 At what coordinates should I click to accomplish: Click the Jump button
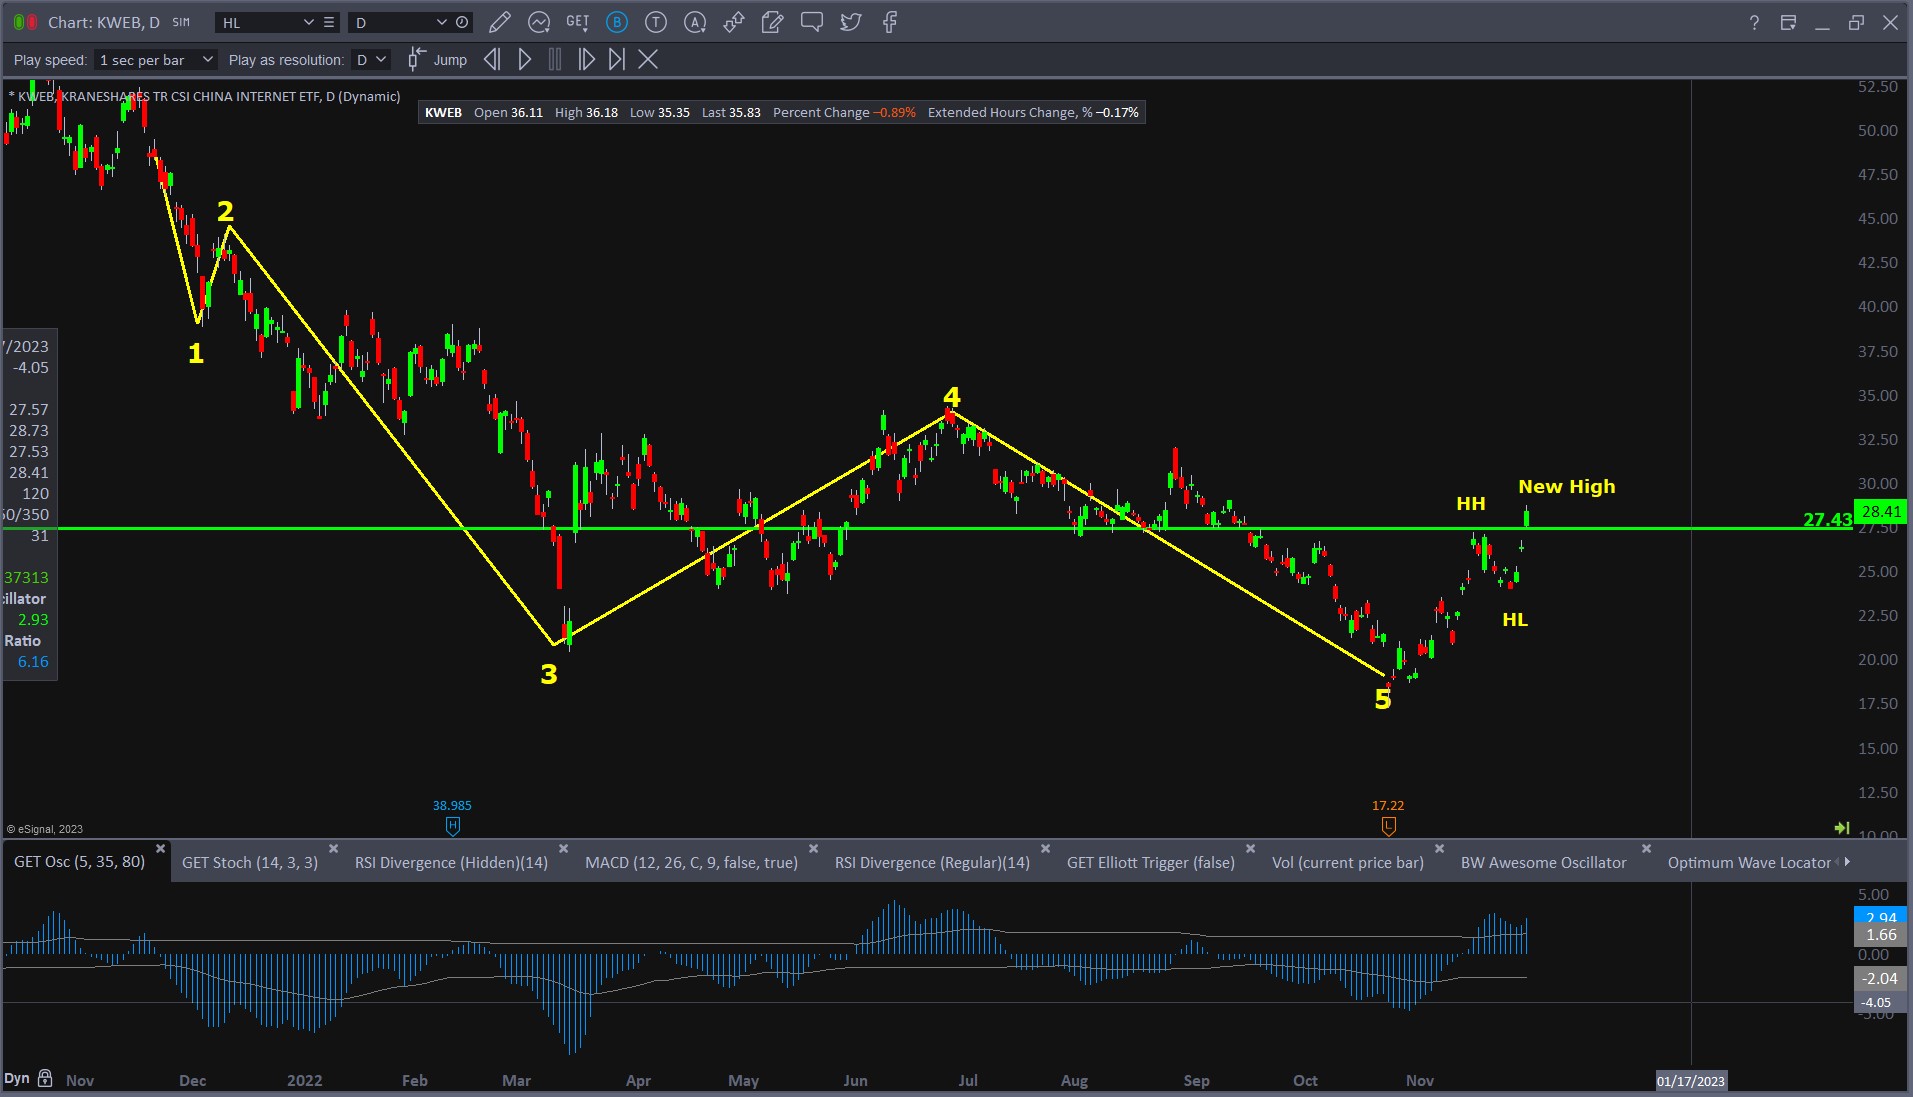(x=438, y=60)
